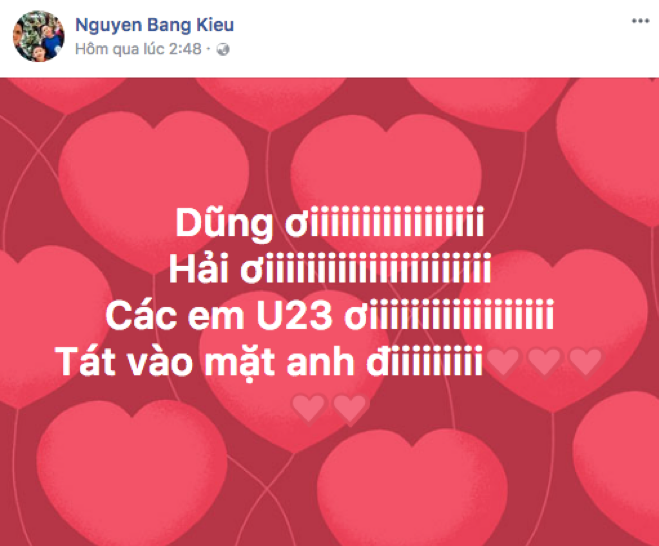Click the 'Tát vào mặt anh' text
Image resolution: width=659 pixels, height=546 pixels.
(x=205, y=362)
